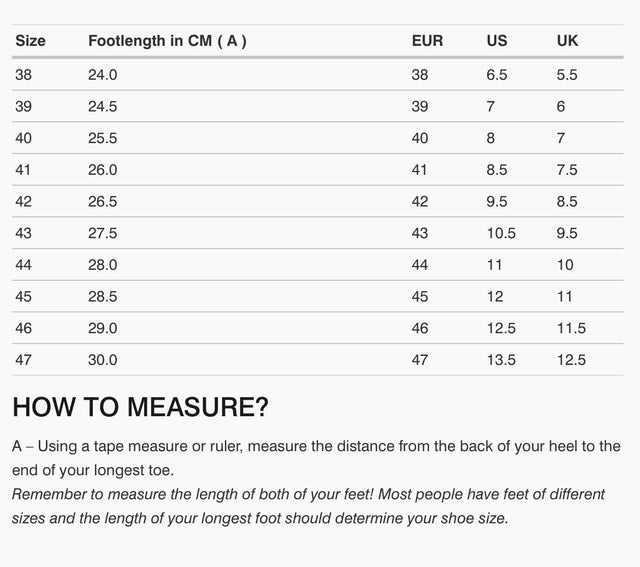The image size is (640, 567).
Task: Select the 28.5 footlength value
Action: coord(103,297)
